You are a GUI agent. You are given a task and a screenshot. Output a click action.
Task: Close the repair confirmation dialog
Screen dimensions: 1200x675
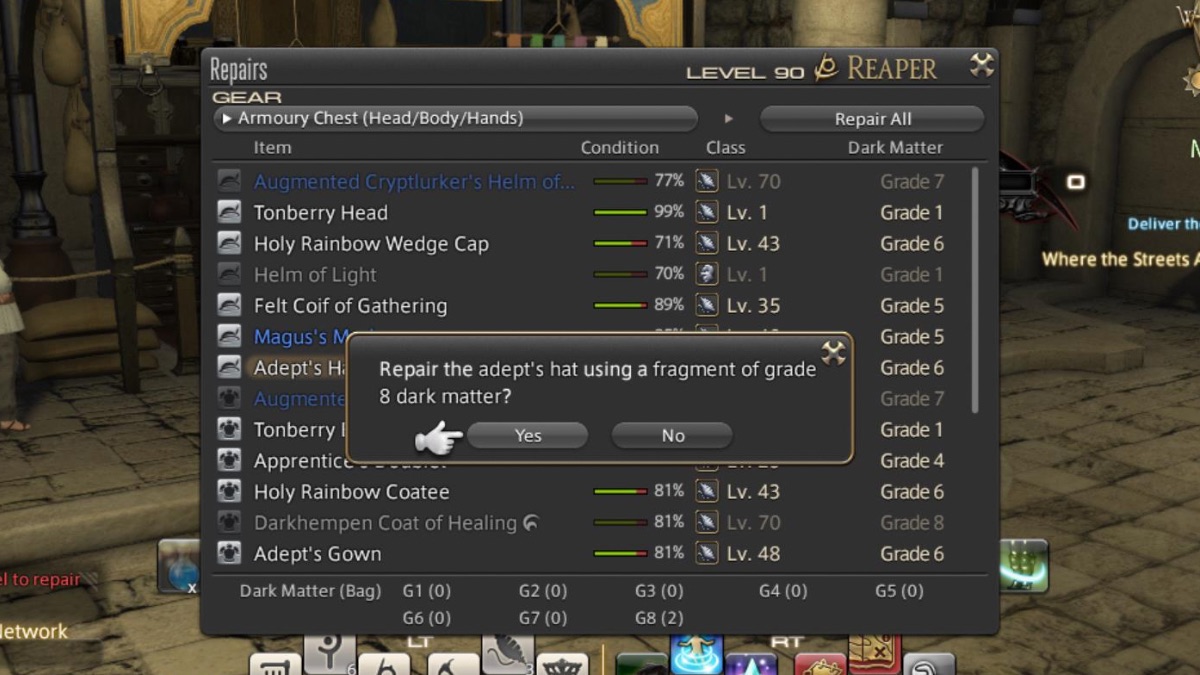pyautogui.click(x=833, y=352)
